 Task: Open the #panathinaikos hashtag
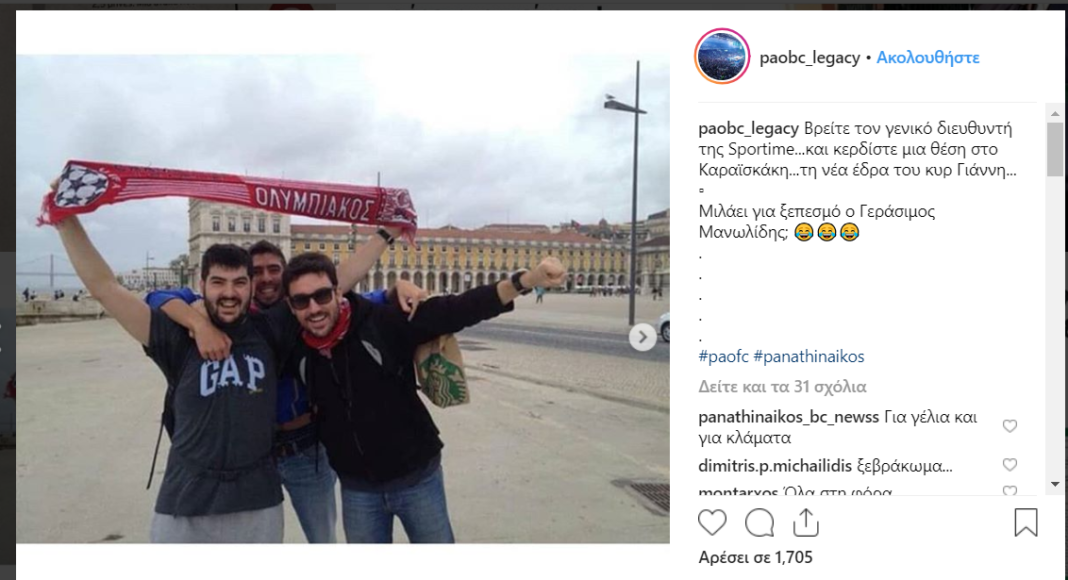pyautogui.click(x=808, y=356)
